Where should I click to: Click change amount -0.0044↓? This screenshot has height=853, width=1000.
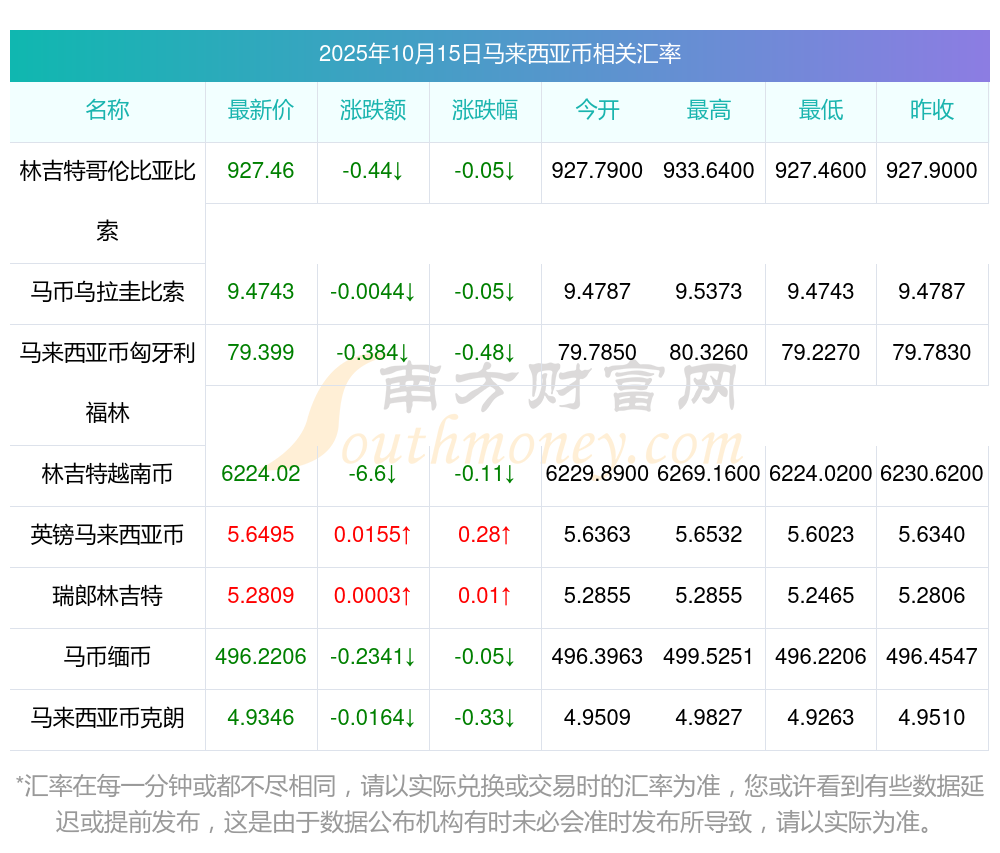point(372,292)
